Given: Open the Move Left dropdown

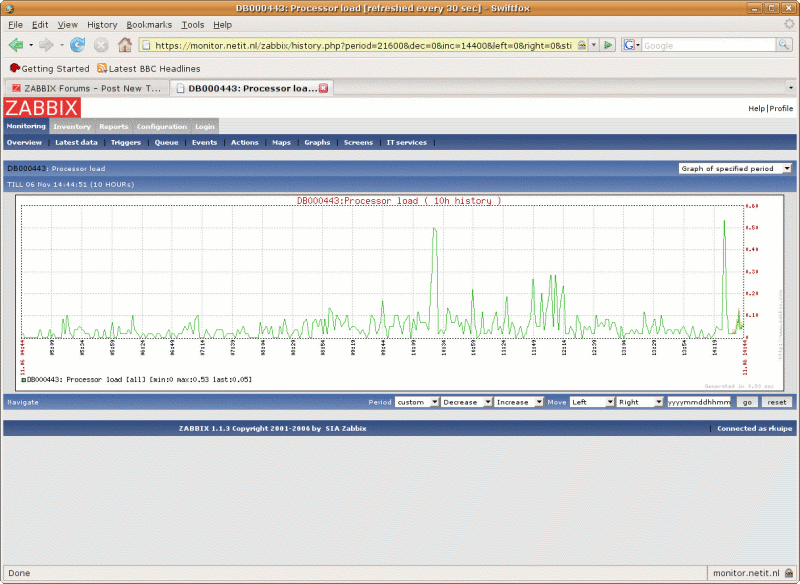Looking at the screenshot, I should [x=591, y=401].
